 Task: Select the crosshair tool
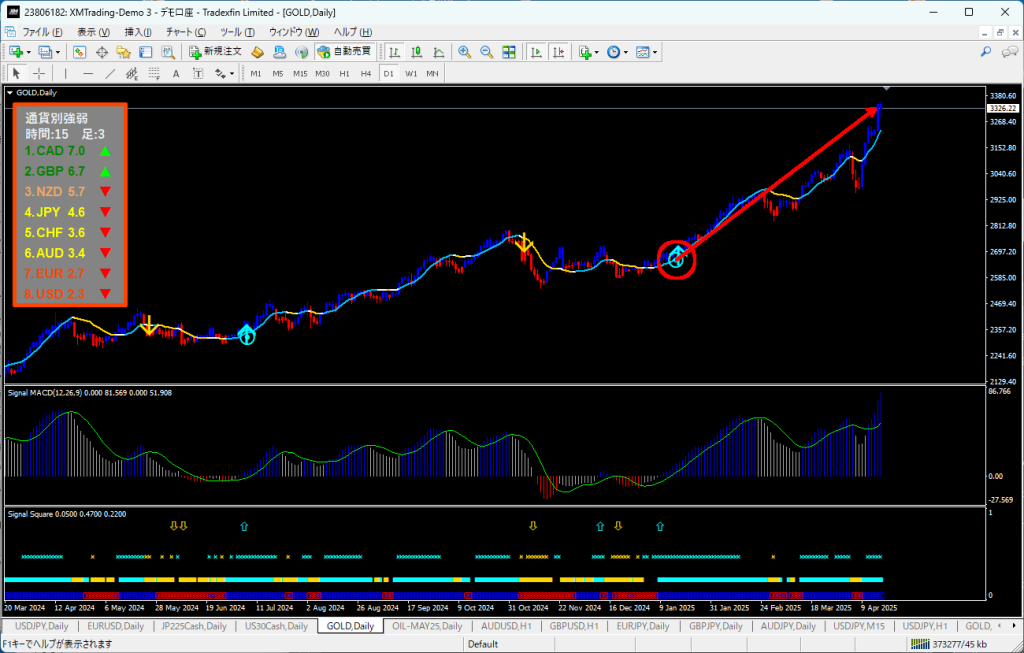39,74
